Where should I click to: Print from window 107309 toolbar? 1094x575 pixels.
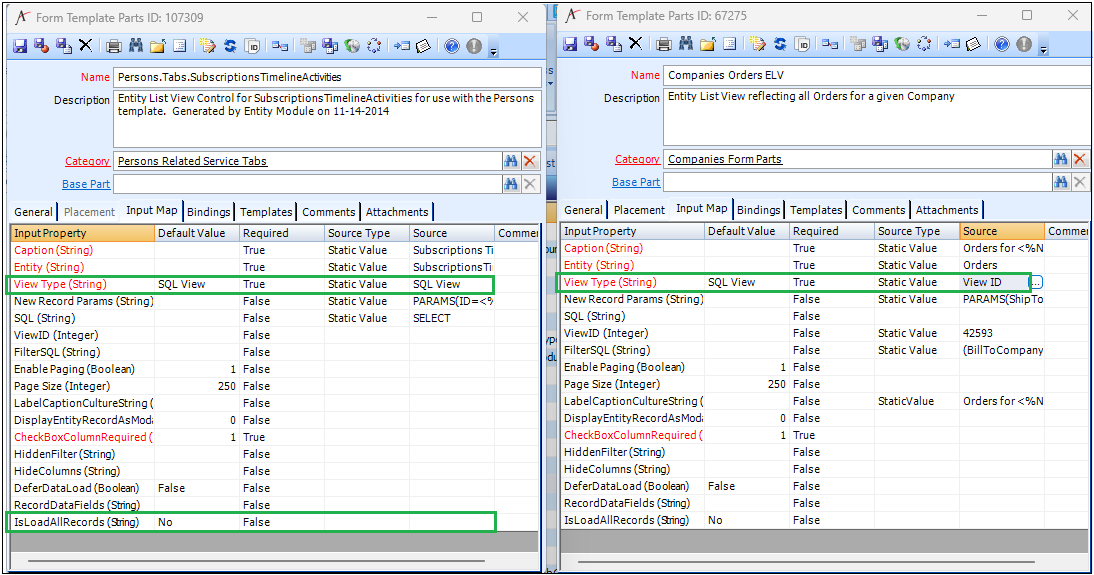[x=114, y=47]
